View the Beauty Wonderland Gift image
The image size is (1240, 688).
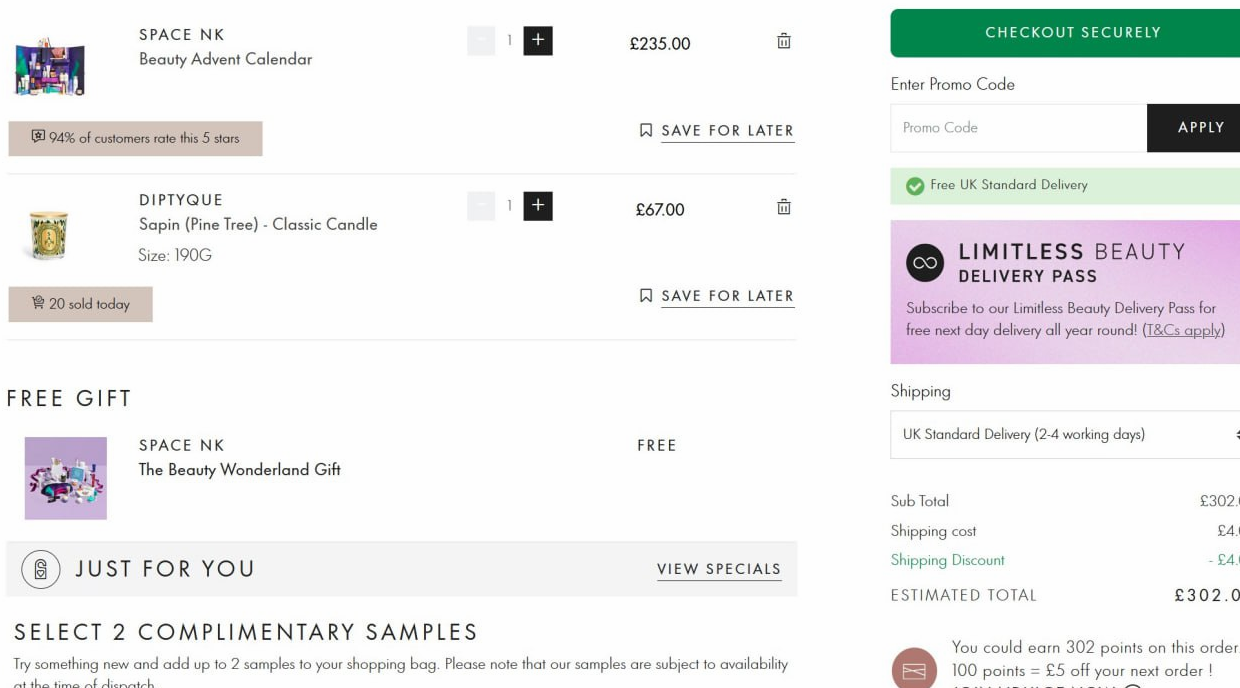pos(66,478)
